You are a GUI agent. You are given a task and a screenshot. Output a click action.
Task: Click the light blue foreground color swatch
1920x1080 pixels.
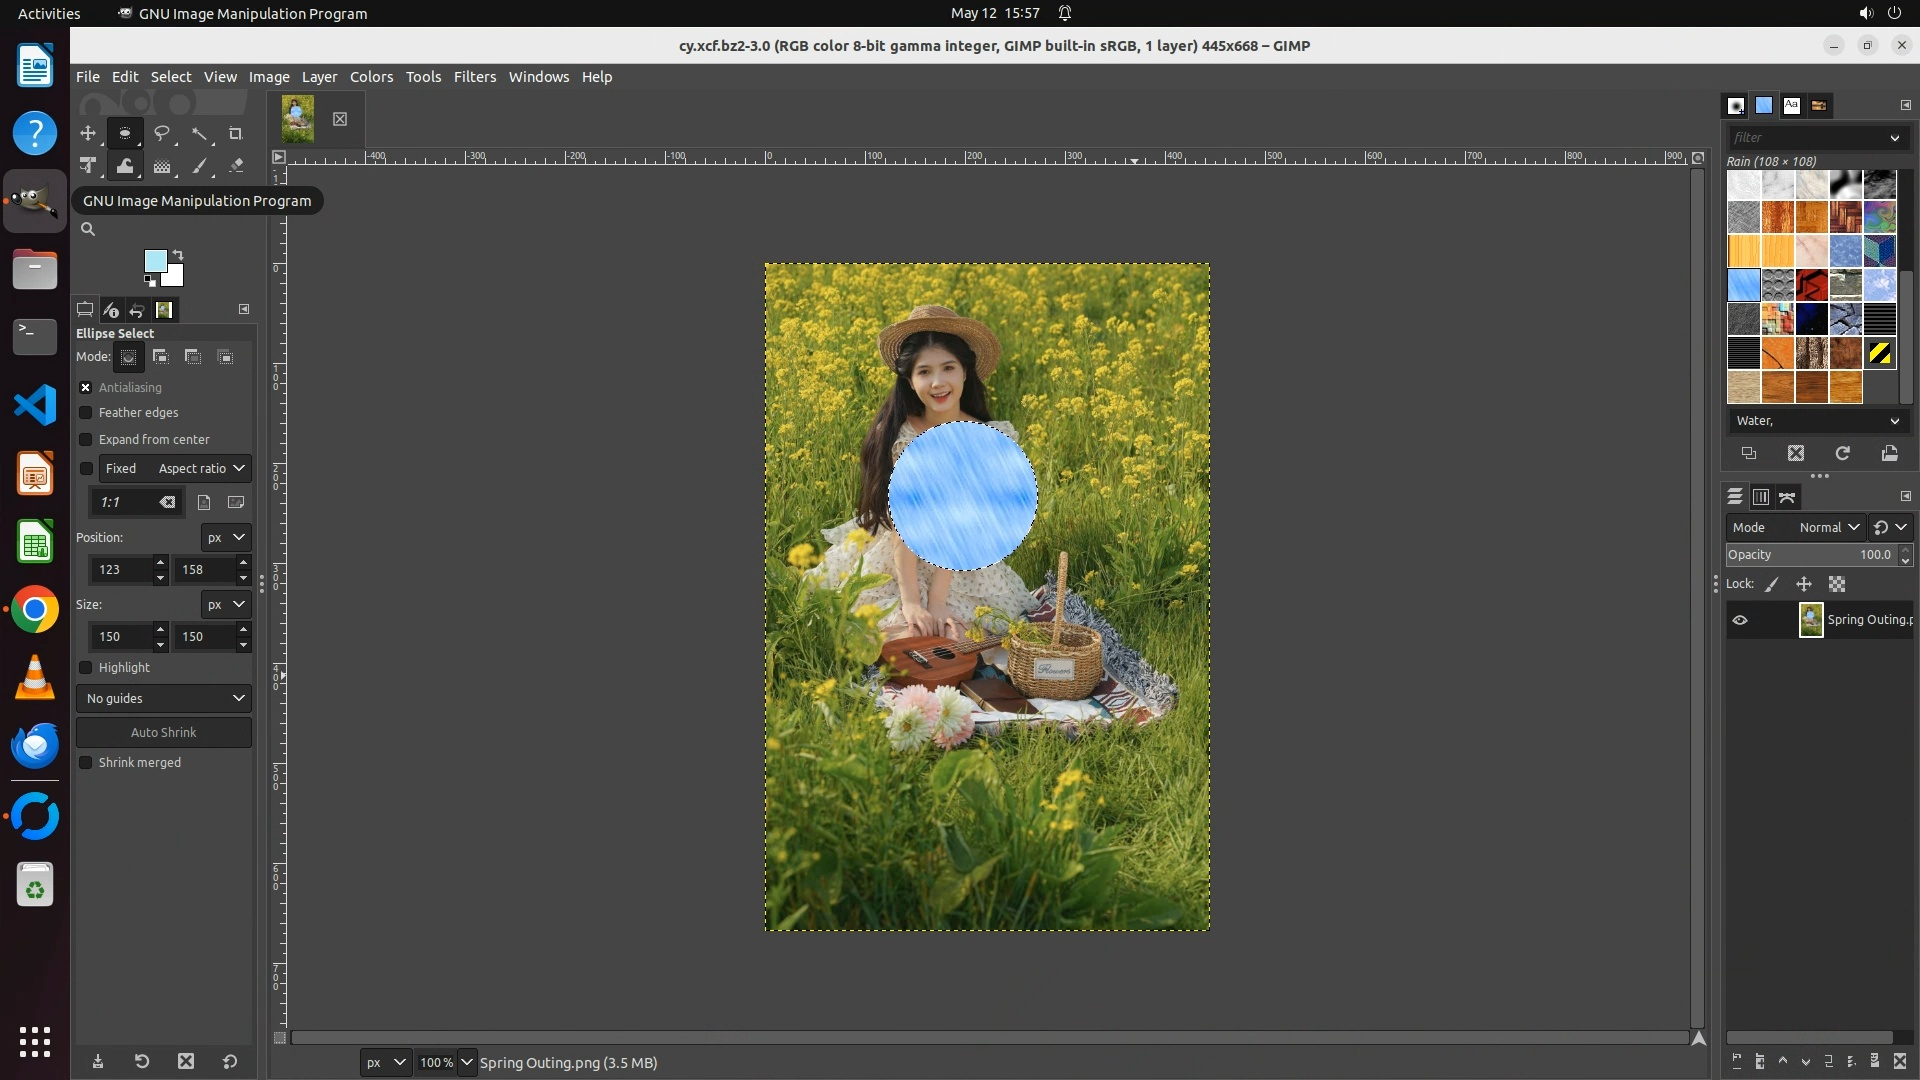(x=154, y=261)
